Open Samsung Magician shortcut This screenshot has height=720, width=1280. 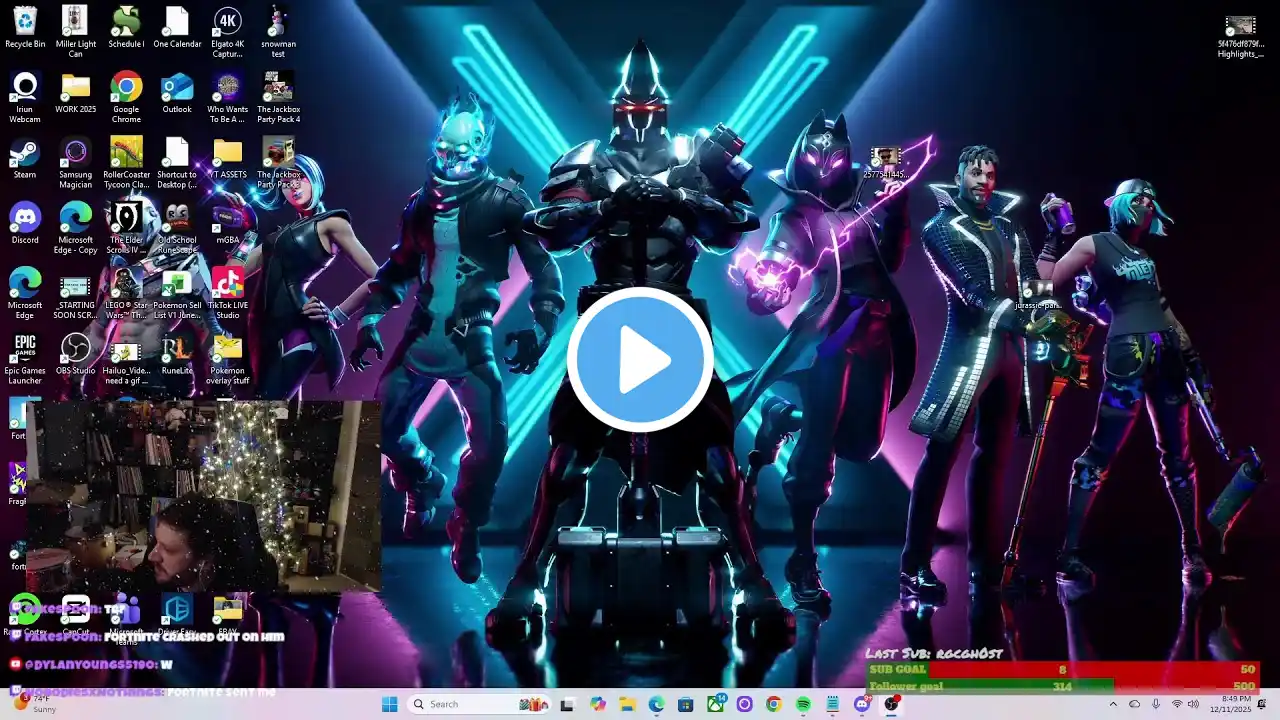76,162
